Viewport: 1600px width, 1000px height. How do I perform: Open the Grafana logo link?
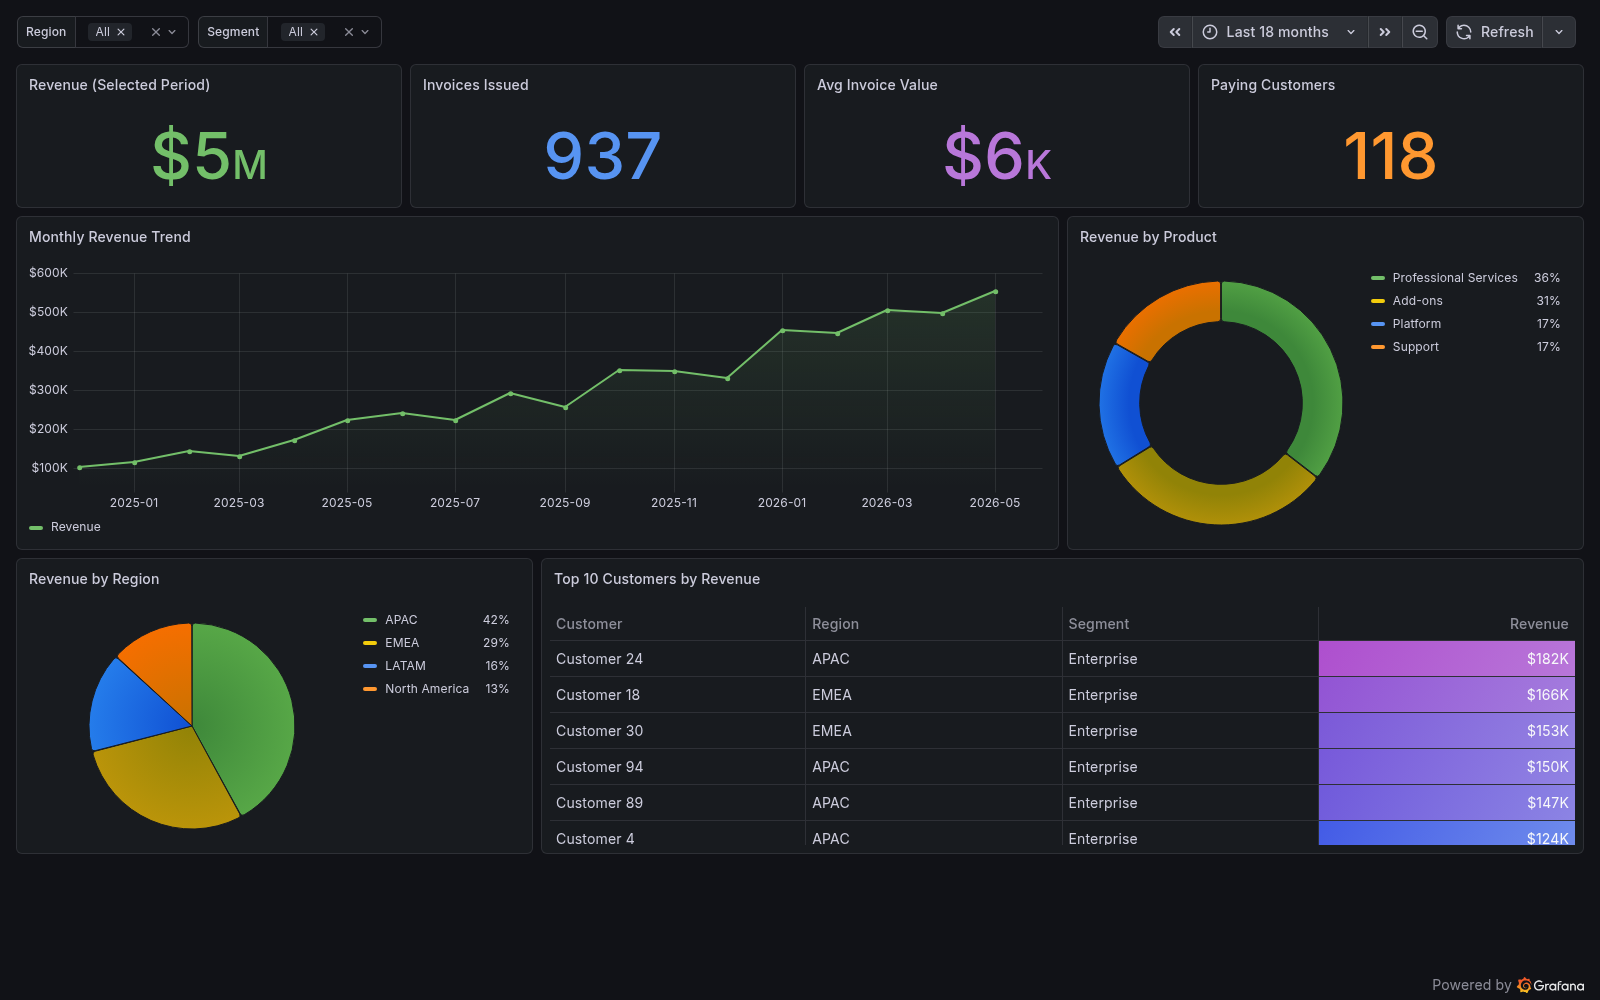pyautogui.click(x=1551, y=985)
